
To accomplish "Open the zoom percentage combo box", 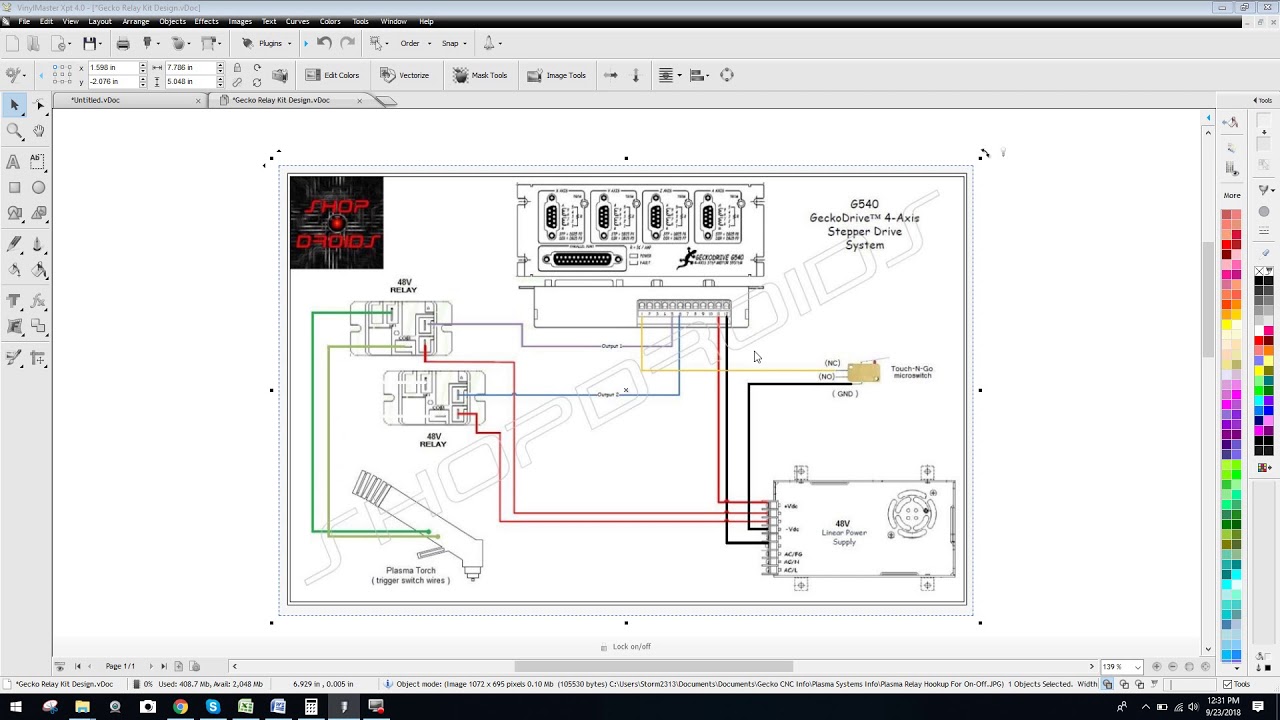I will click(1121, 666).
